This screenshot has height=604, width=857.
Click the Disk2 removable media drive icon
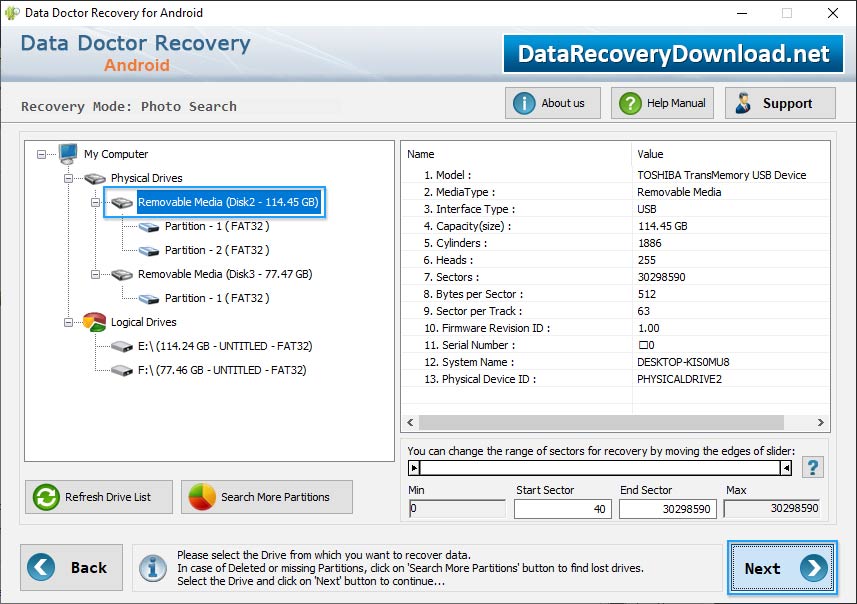click(122, 202)
